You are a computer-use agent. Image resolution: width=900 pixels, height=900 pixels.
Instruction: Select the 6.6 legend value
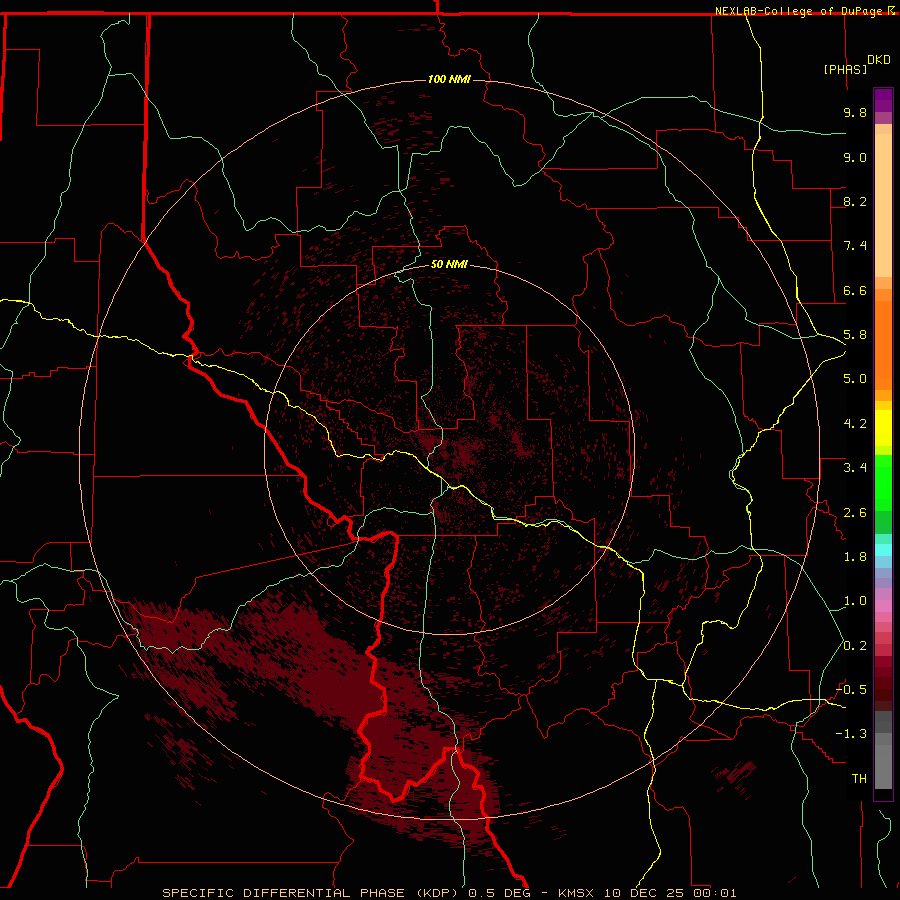(x=855, y=291)
